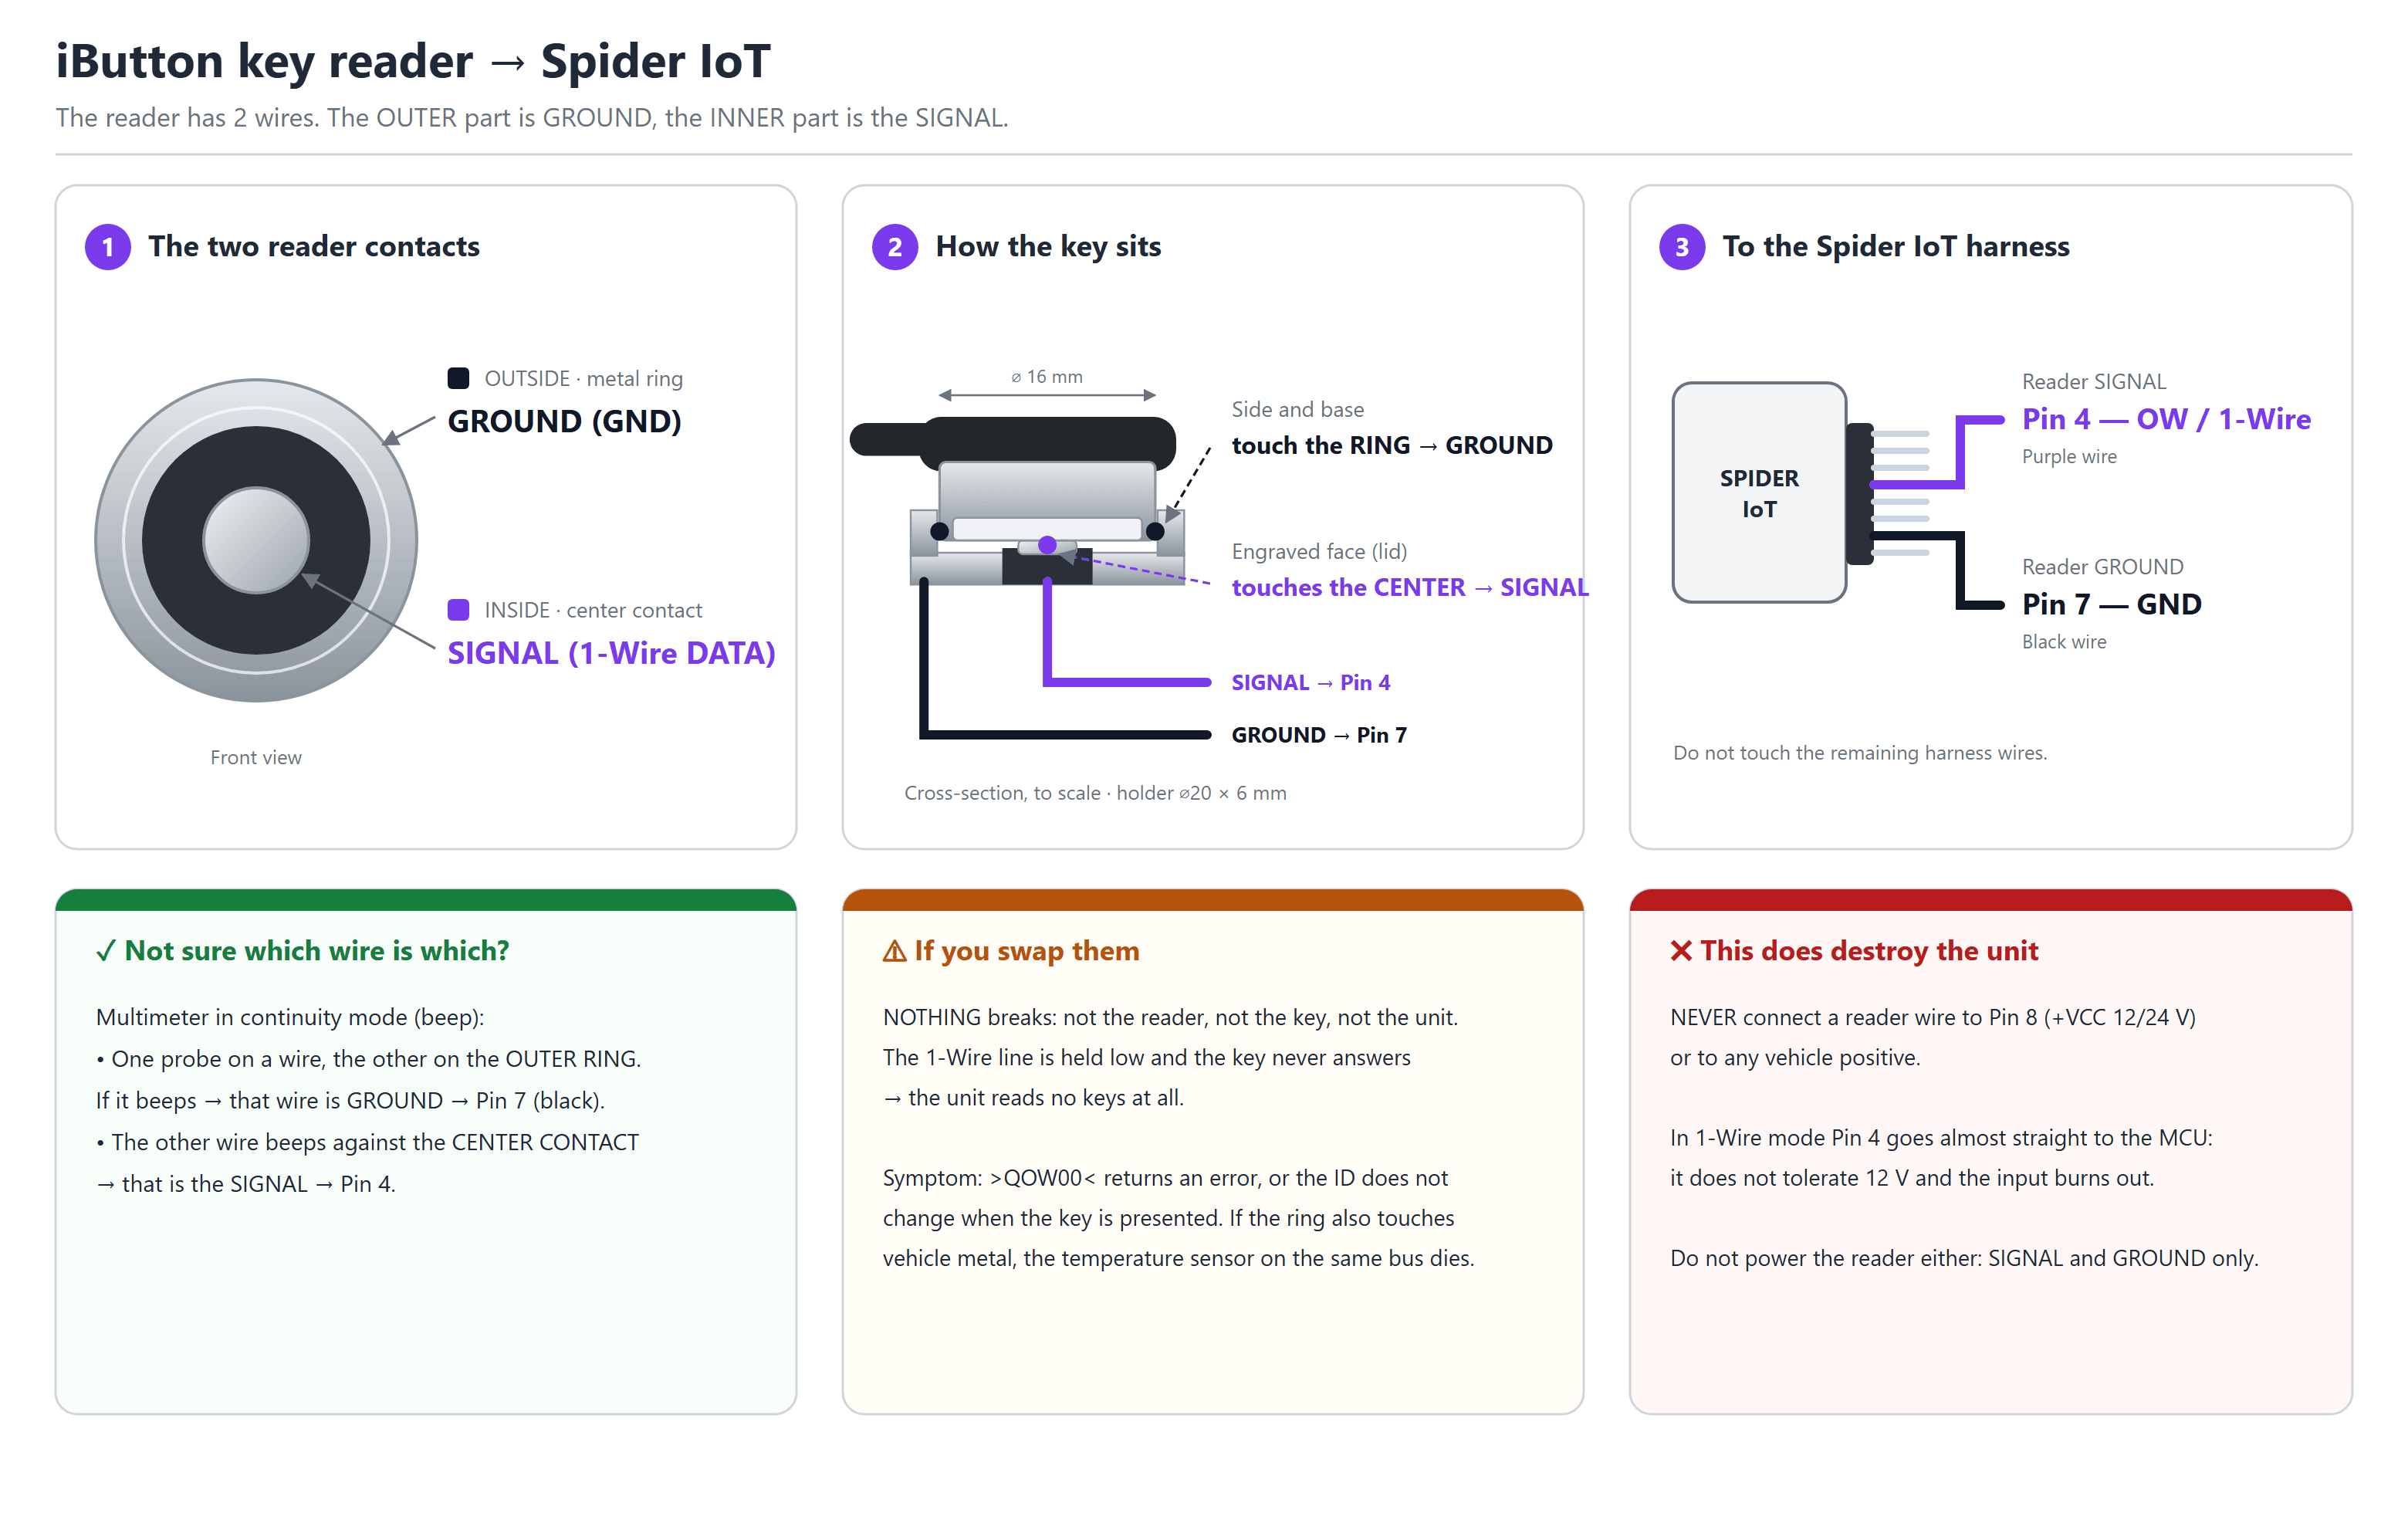Click the "GROUND → Pin 7" label
This screenshot has height=1513, width=2408.
(x=1319, y=735)
